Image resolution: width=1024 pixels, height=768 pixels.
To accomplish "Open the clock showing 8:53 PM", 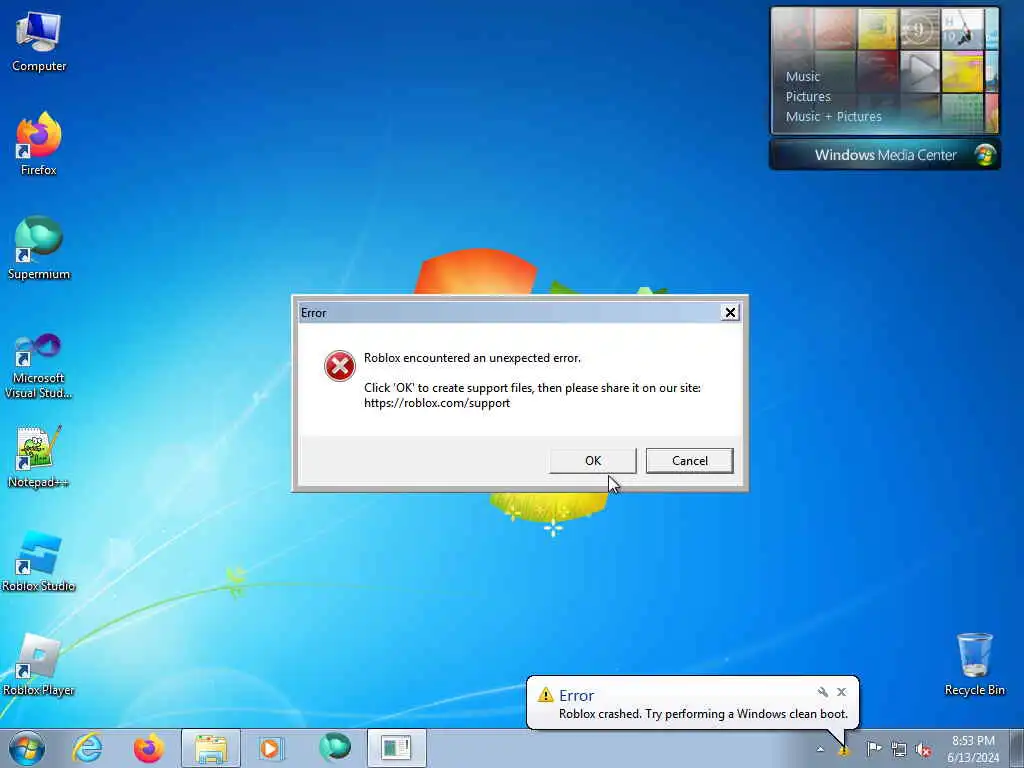I will point(973,749).
